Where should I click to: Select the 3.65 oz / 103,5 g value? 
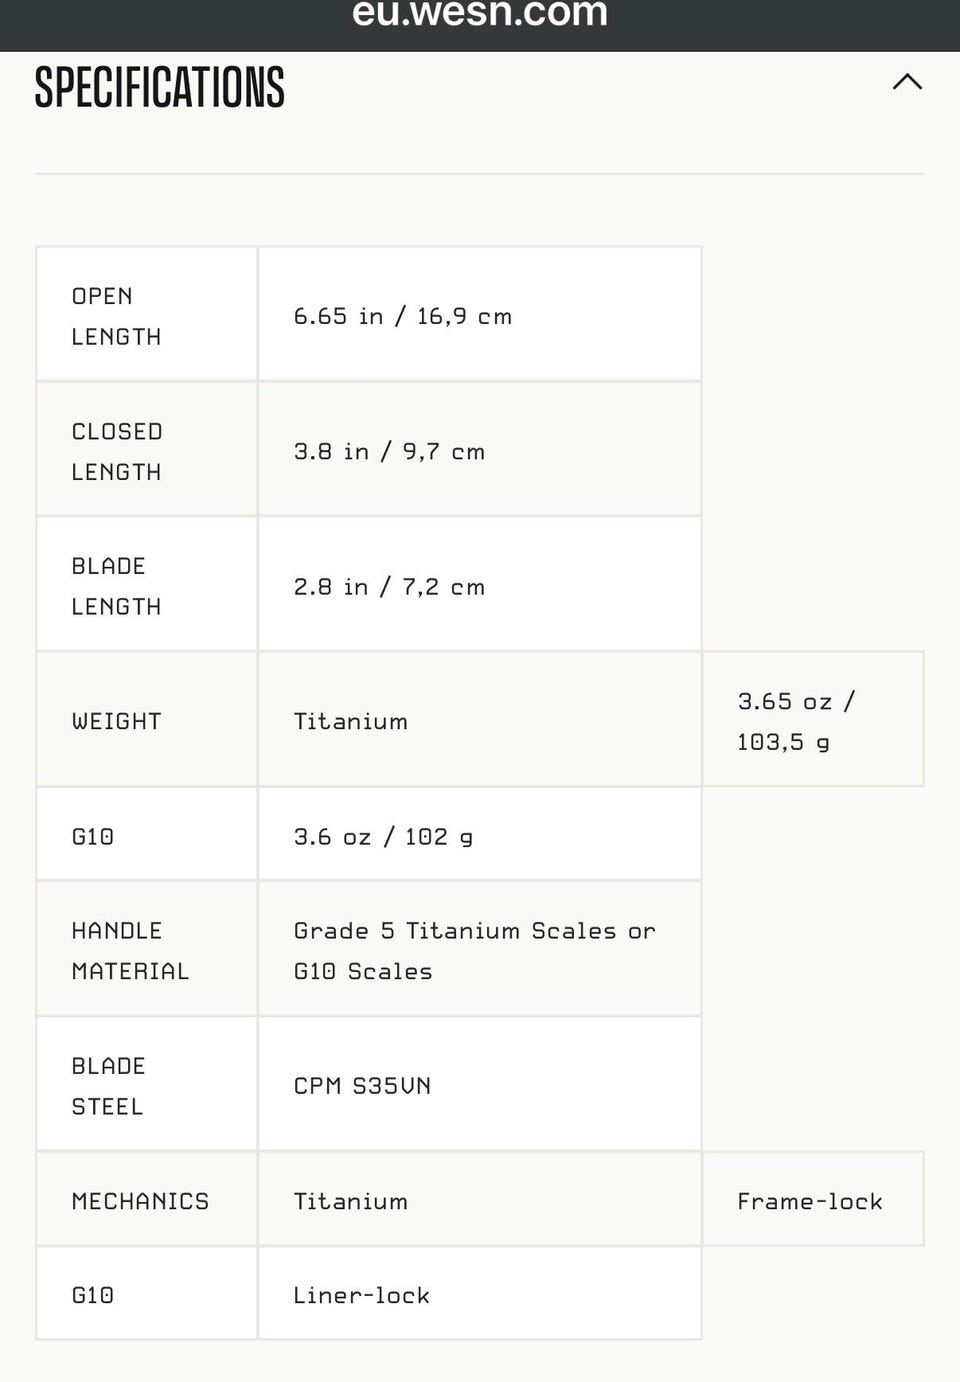[796, 721]
